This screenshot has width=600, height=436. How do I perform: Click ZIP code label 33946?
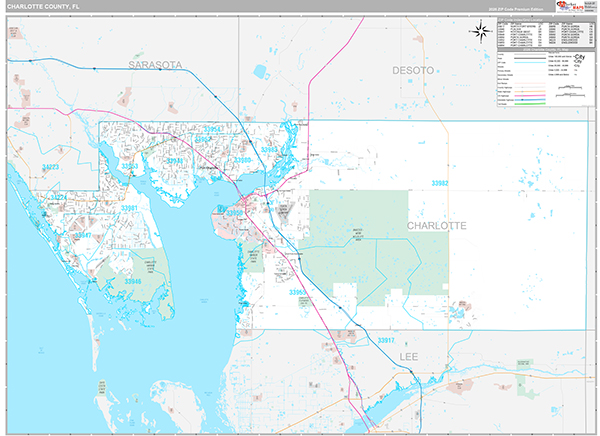[133, 282]
